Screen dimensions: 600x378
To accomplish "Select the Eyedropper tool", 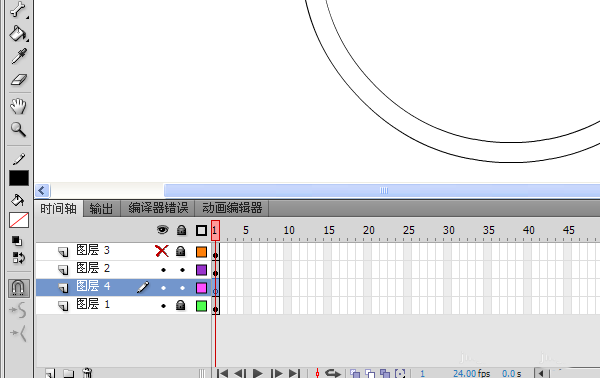I will [x=19, y=56].
